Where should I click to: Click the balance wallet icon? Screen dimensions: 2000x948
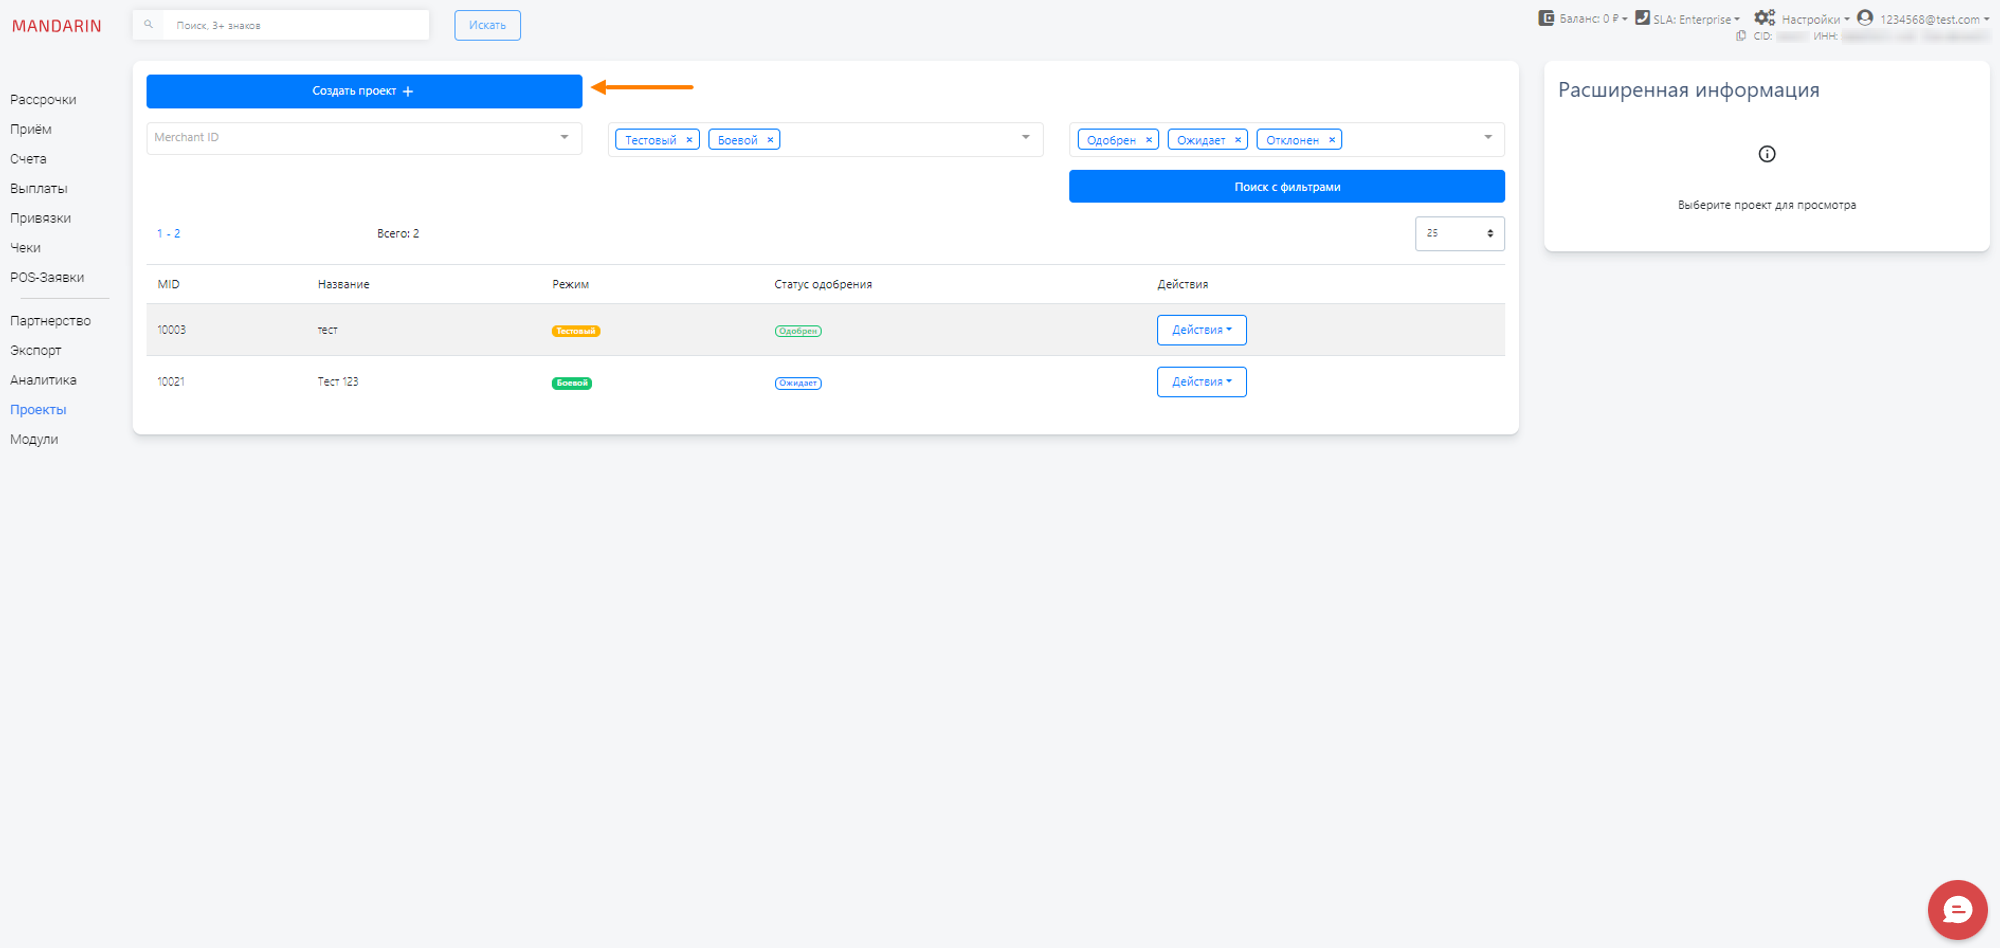click(x=1546, y=18)
